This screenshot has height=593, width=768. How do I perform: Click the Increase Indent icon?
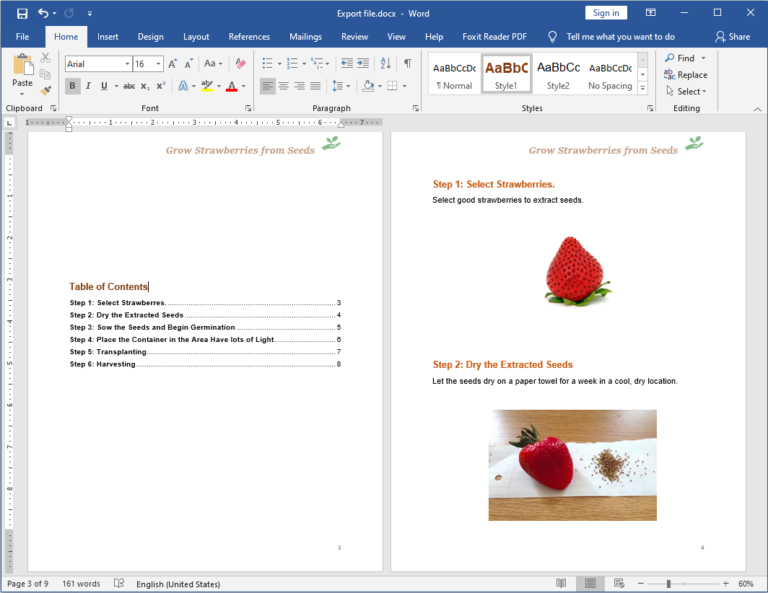pyautogui.click(x=363, y=63)
